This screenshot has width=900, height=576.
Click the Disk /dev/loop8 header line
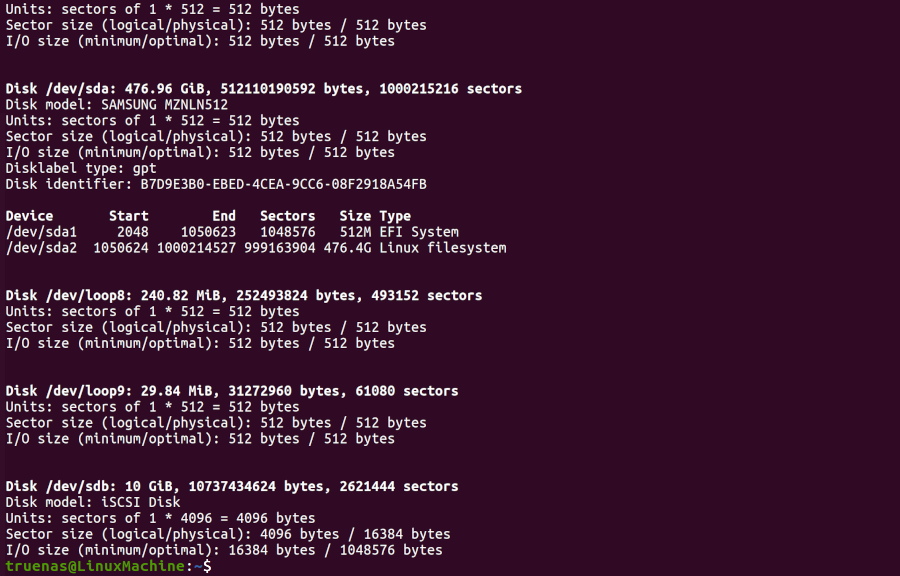pyautogui.click(x=244, y=296)
